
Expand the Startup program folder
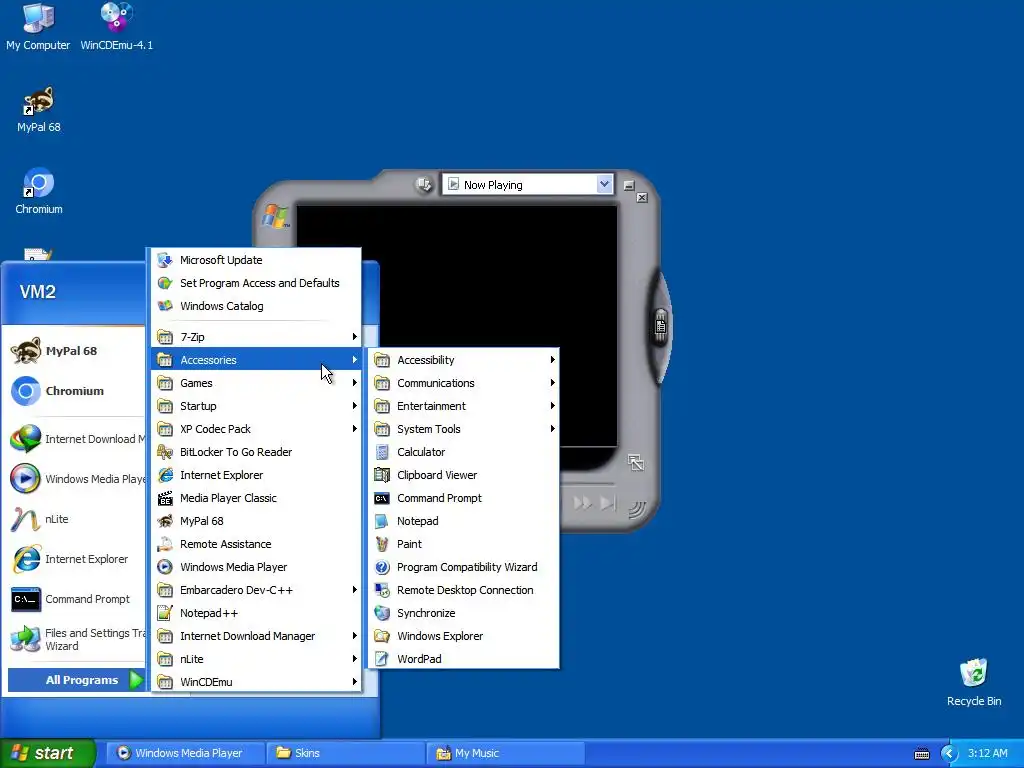pyautogui.click(x=257, y=406)
